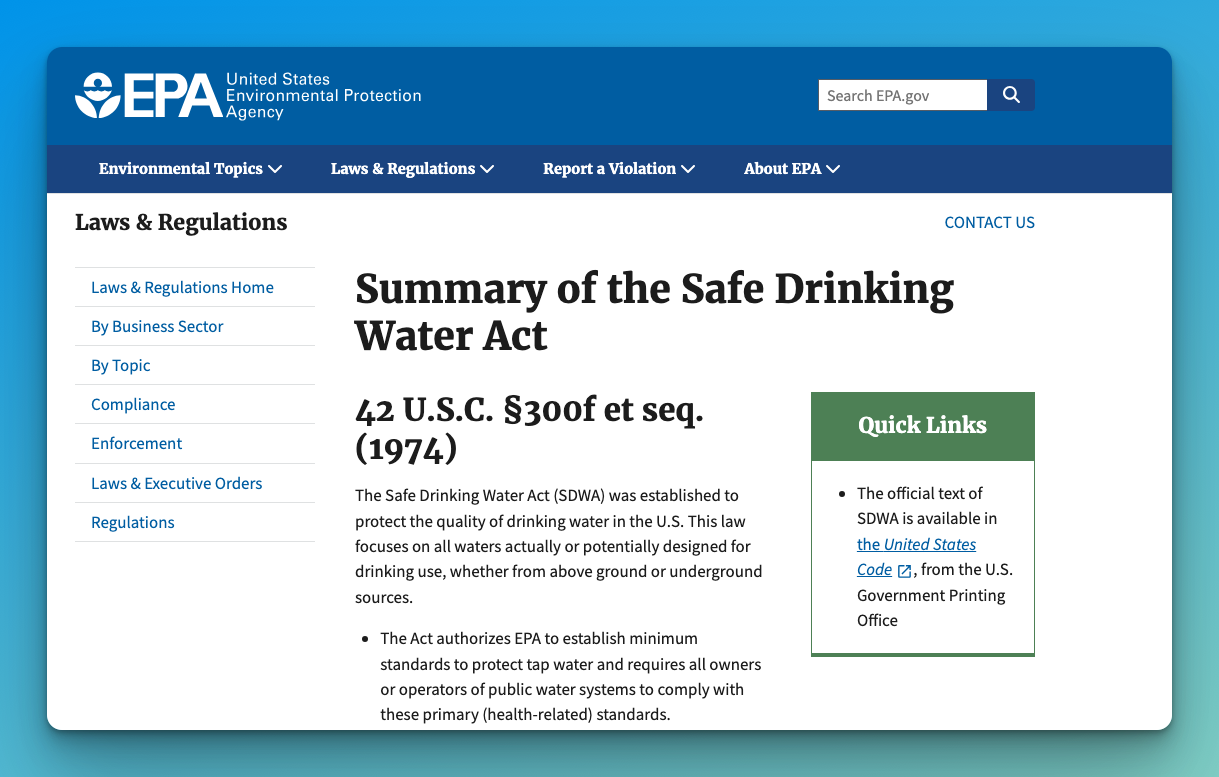
Task: Click the magnifying glass search button
Action: 1011,95
